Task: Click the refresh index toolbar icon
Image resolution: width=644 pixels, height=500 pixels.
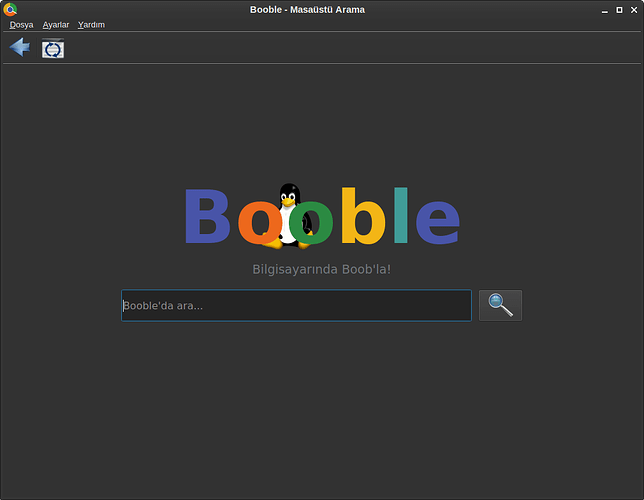Action: pyautogui.click(x=53, y=48)
